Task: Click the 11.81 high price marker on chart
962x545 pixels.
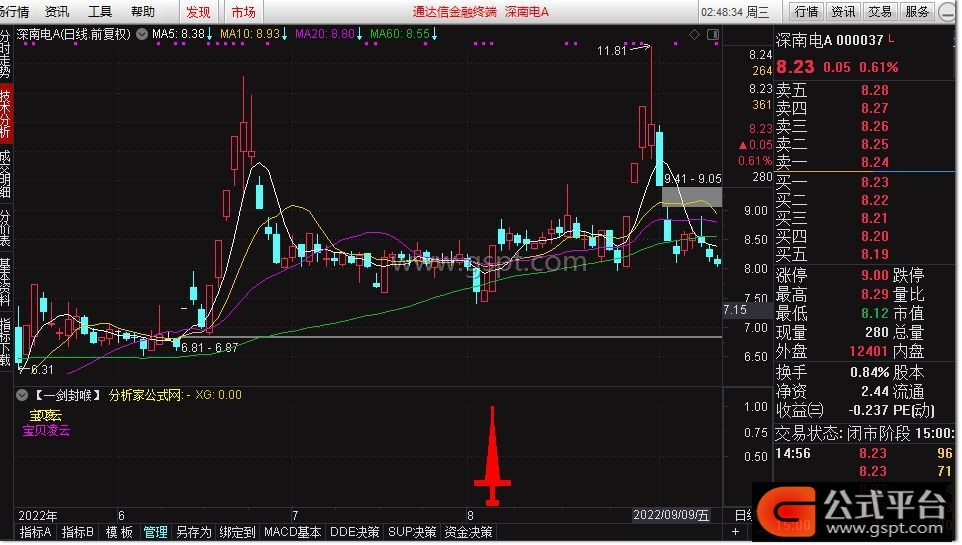Action: [612, 51]
